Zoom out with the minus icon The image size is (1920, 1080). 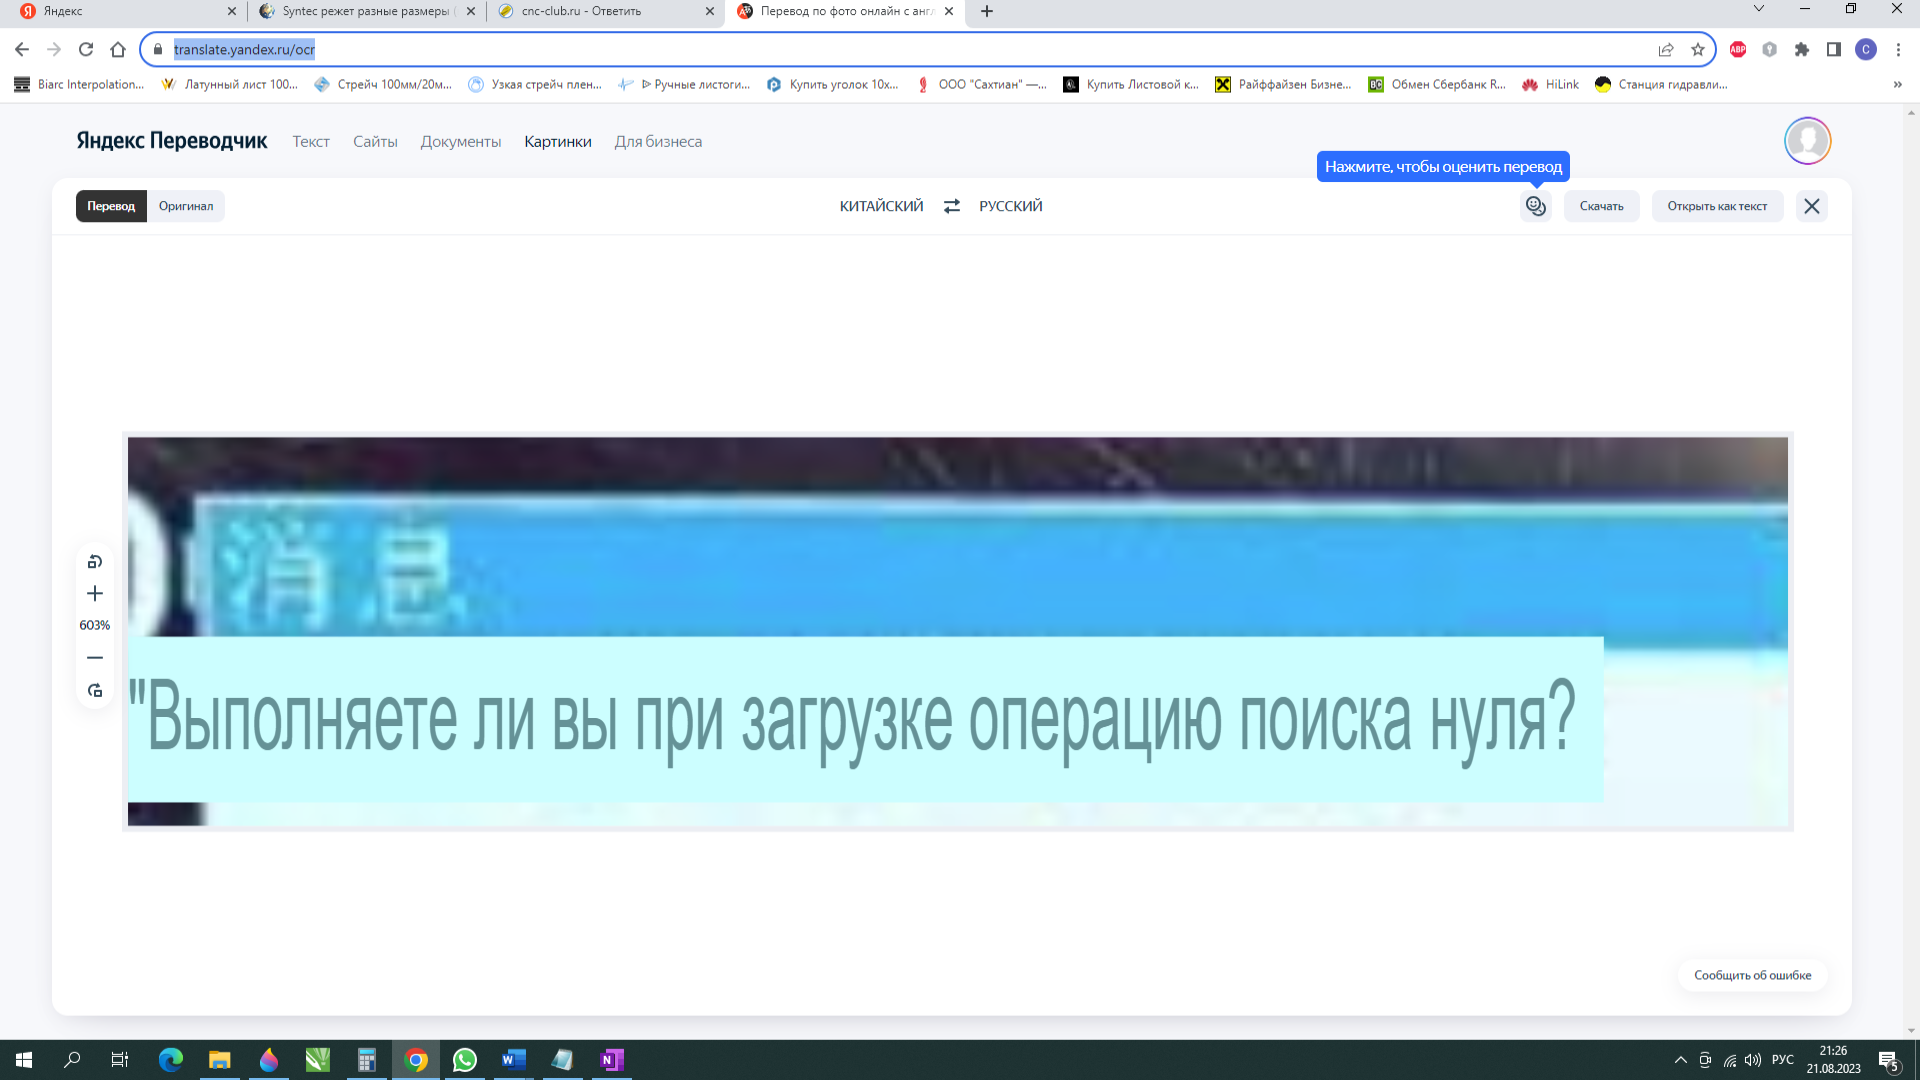95,658
